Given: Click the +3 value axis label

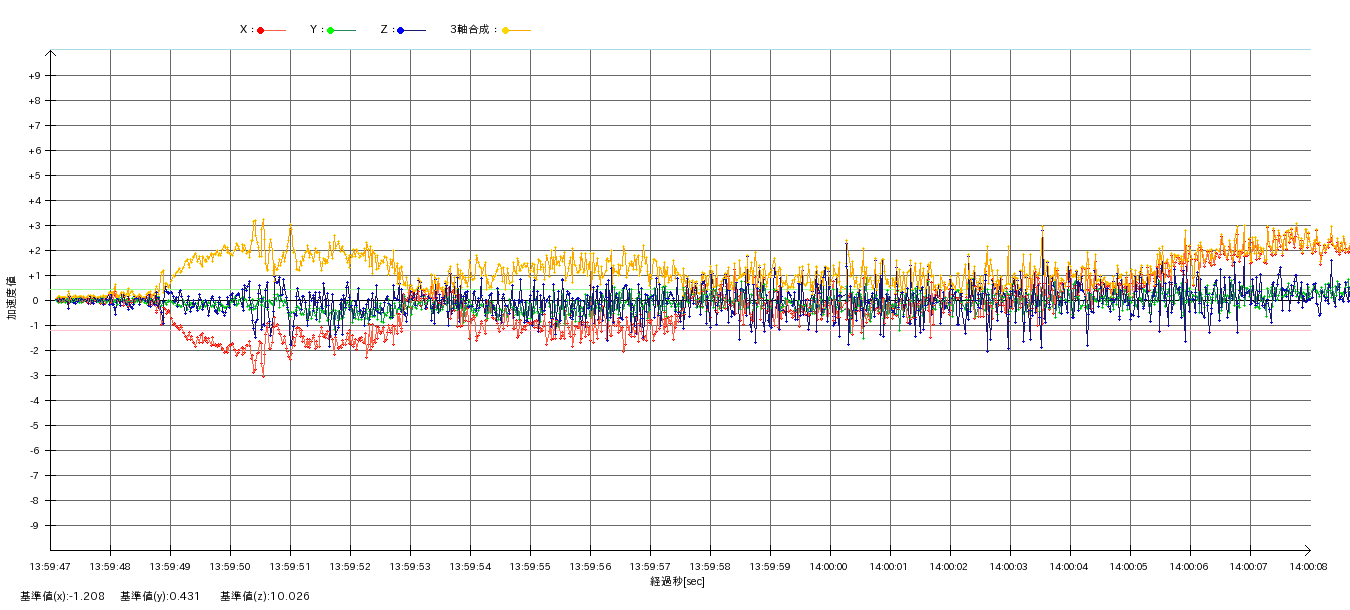Looking at the screenshot, I should 34,226.
